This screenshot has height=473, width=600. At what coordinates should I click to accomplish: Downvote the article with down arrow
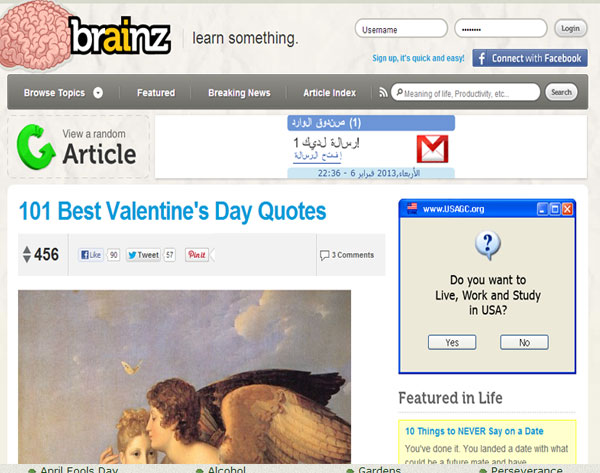click(x=27, y=259)
